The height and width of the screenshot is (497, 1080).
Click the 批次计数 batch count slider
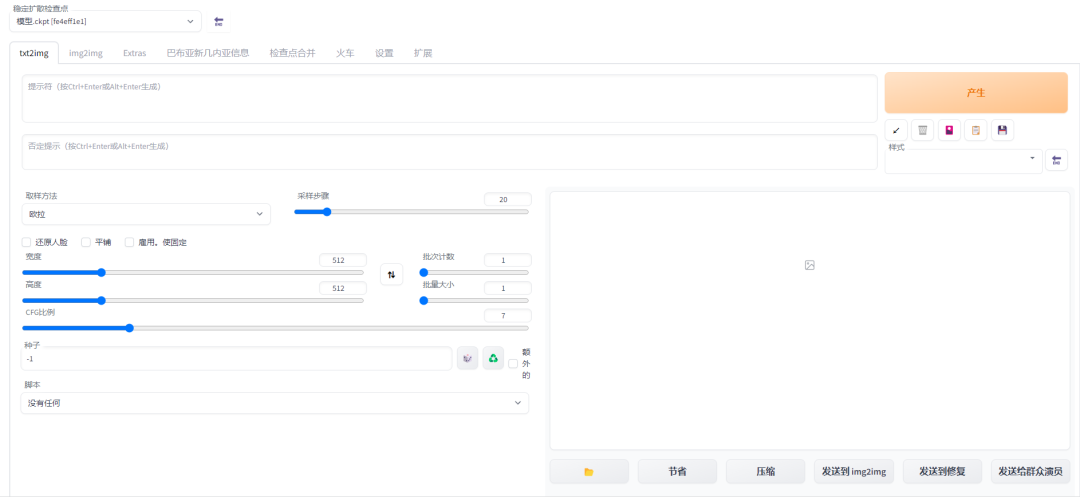click(x=474, y=273)
